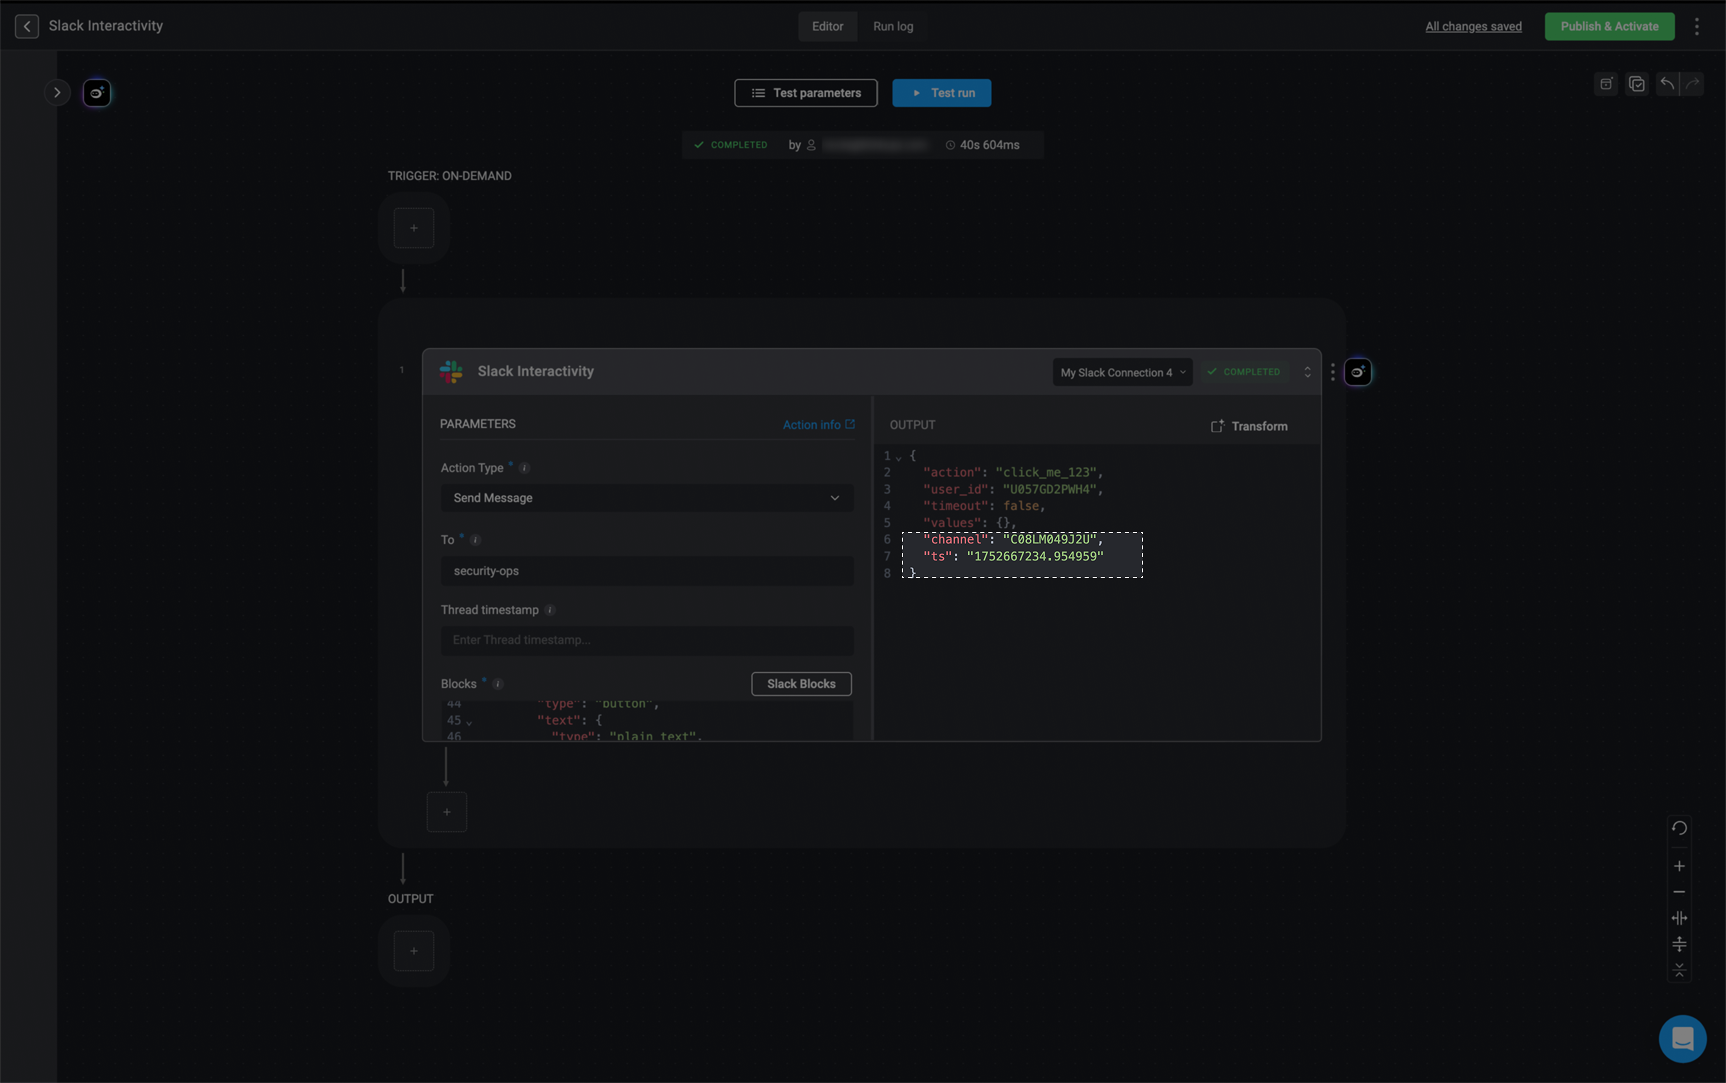
Task: Start a Test run
Action: tap(942, 93)
